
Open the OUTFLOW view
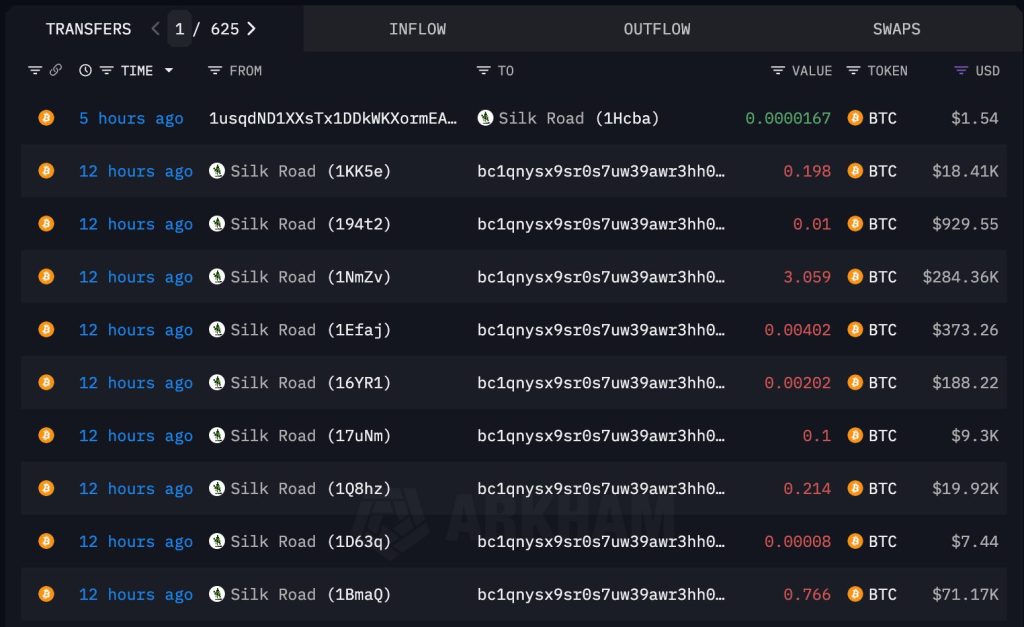pyautogui.click(x=657, y=29)
